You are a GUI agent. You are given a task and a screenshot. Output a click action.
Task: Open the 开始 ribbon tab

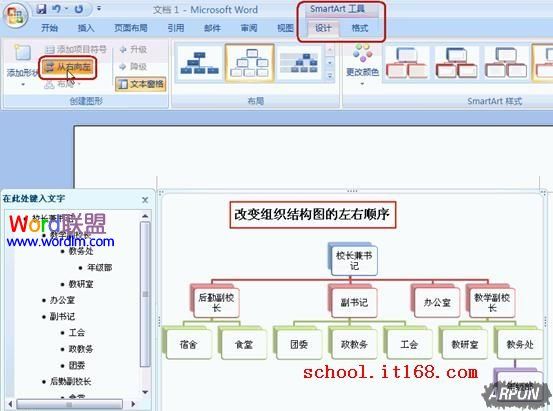tap(49, 28)
